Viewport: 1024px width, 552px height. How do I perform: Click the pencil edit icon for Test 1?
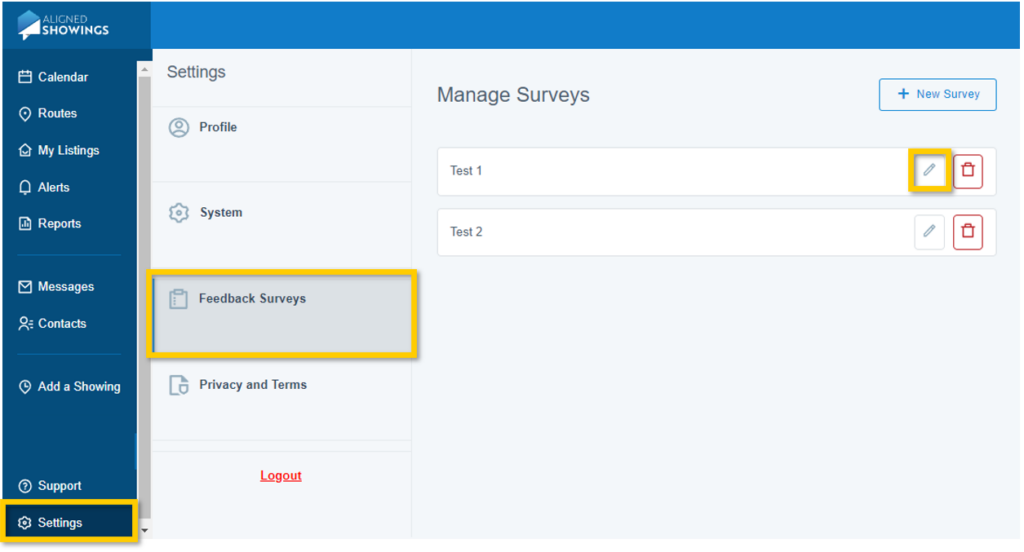click(x=929, y=171)
